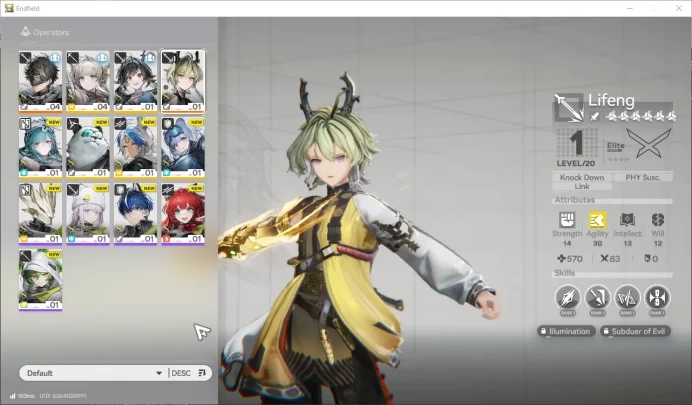
Task: Click the fire element icon on the red-haired card
Action: [x=166, y=239]
